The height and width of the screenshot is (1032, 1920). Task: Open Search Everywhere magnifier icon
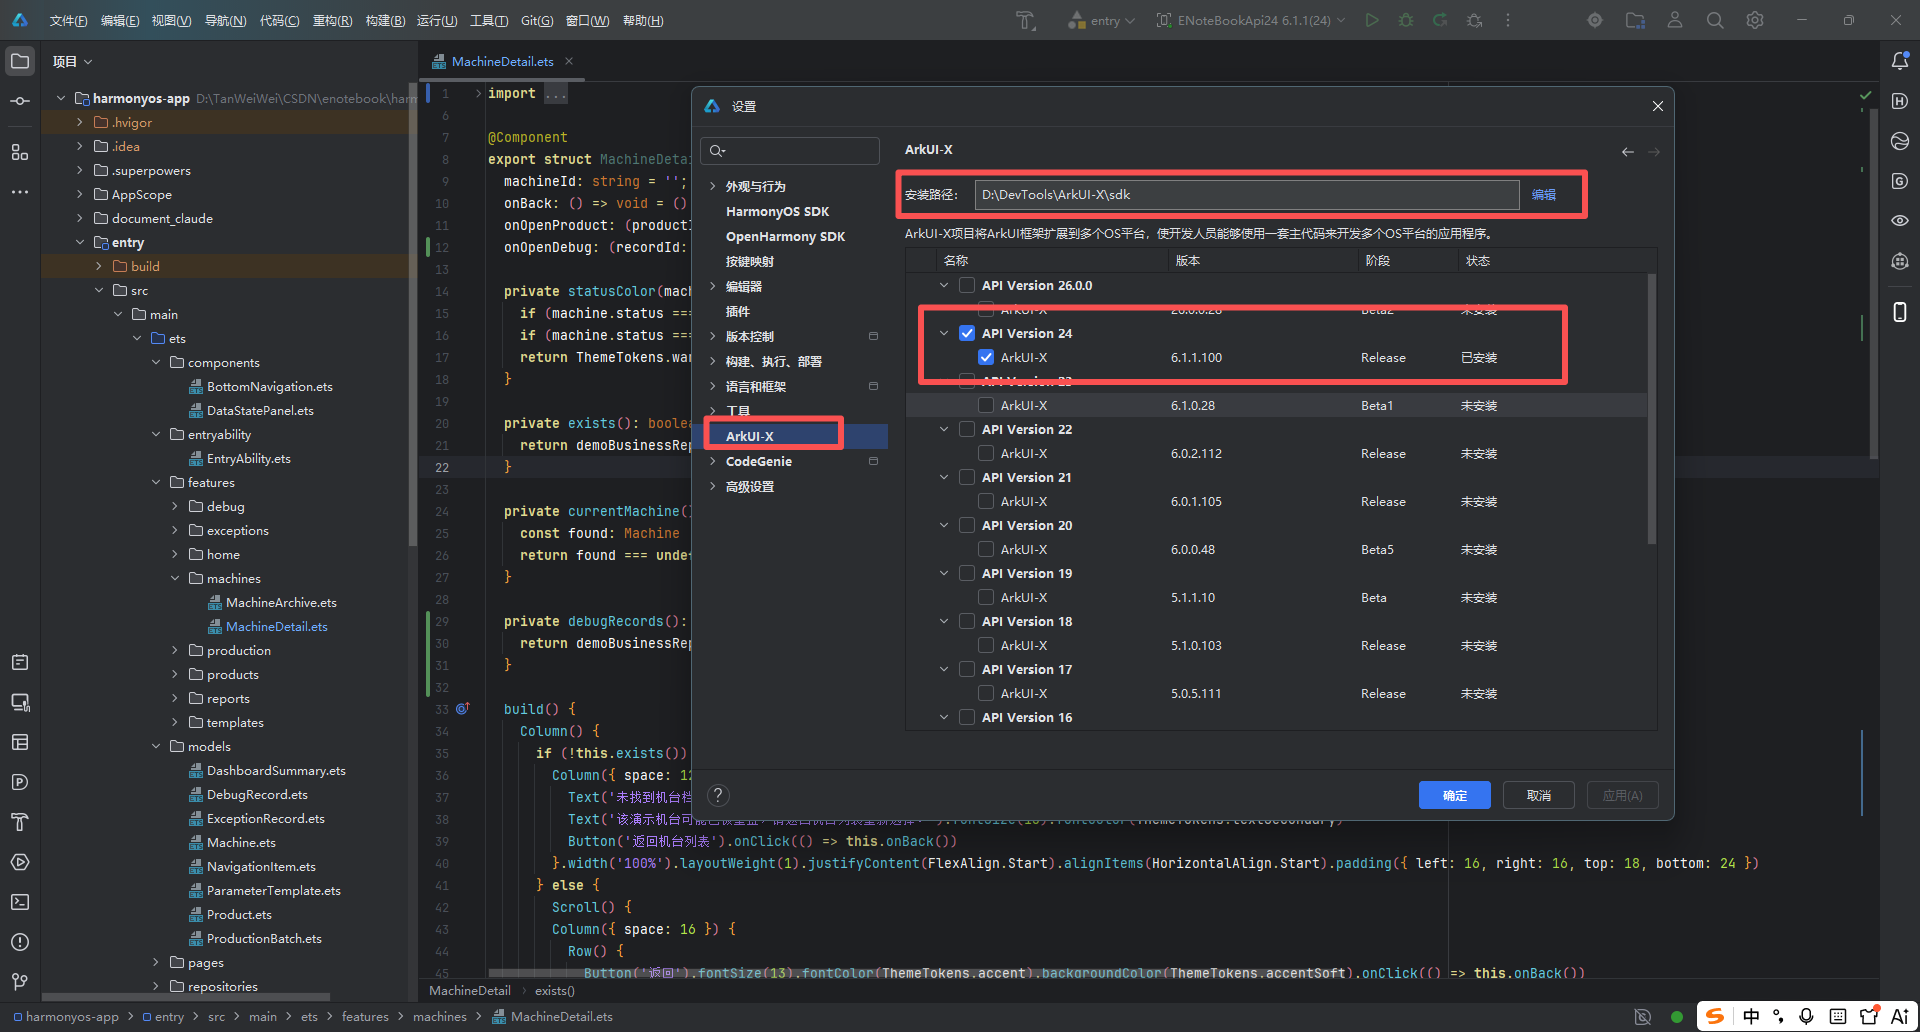tap(1715, 20)
